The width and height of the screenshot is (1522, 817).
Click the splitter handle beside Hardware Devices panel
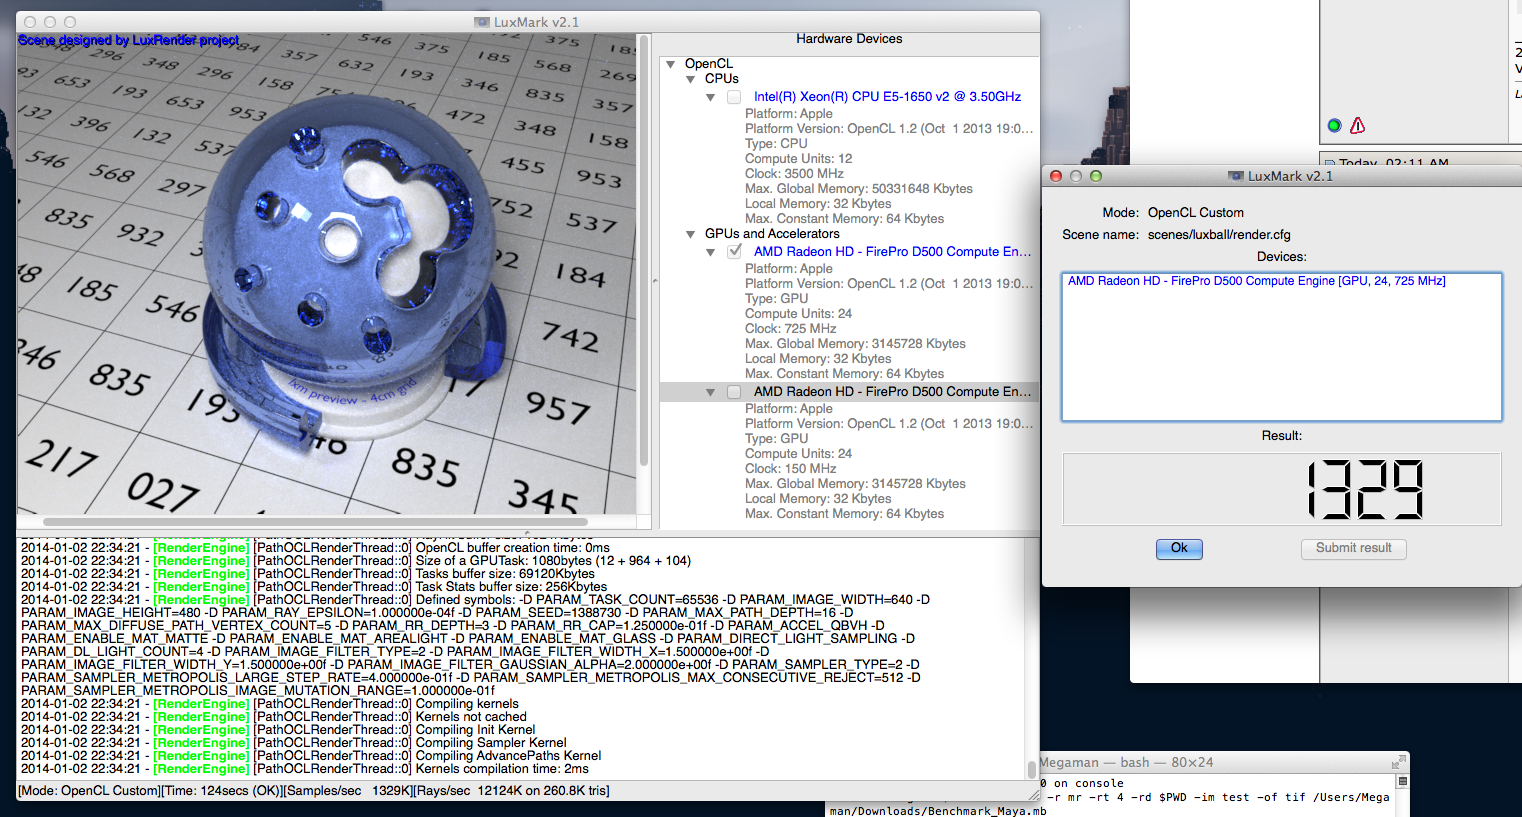[655, 281]
